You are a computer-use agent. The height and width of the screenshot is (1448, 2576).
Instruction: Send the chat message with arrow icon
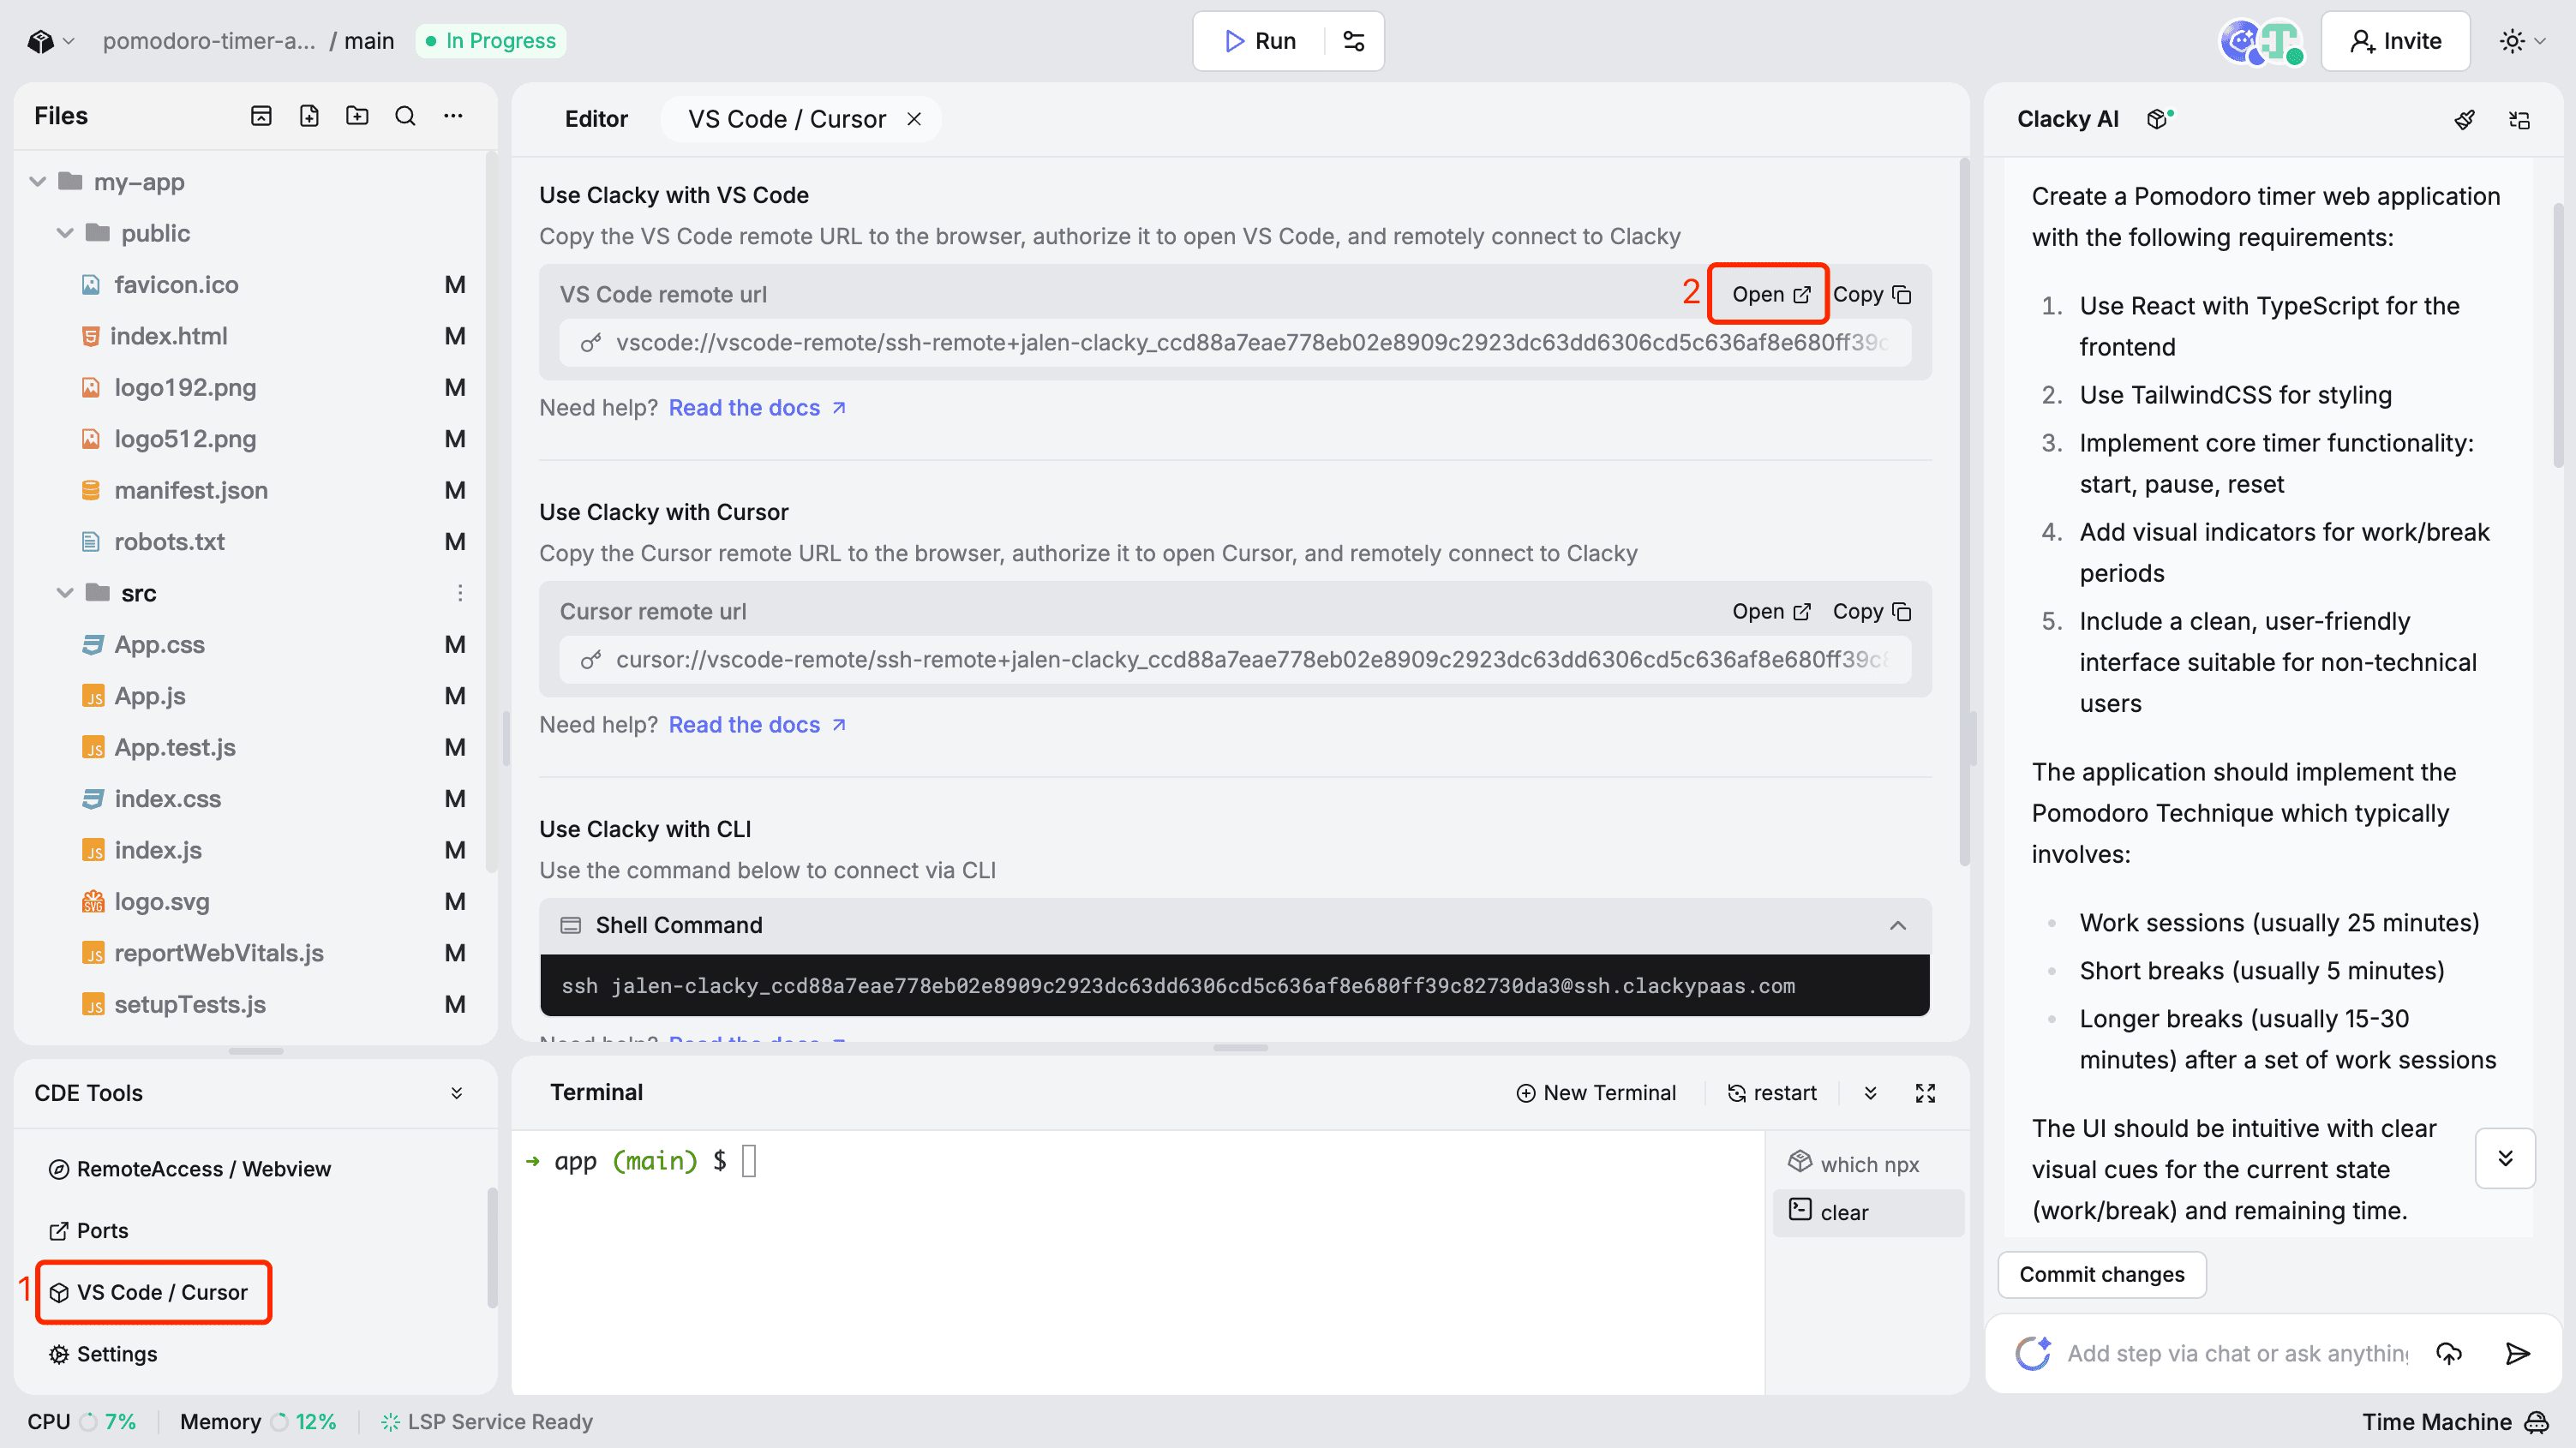click(2518, 1353)
